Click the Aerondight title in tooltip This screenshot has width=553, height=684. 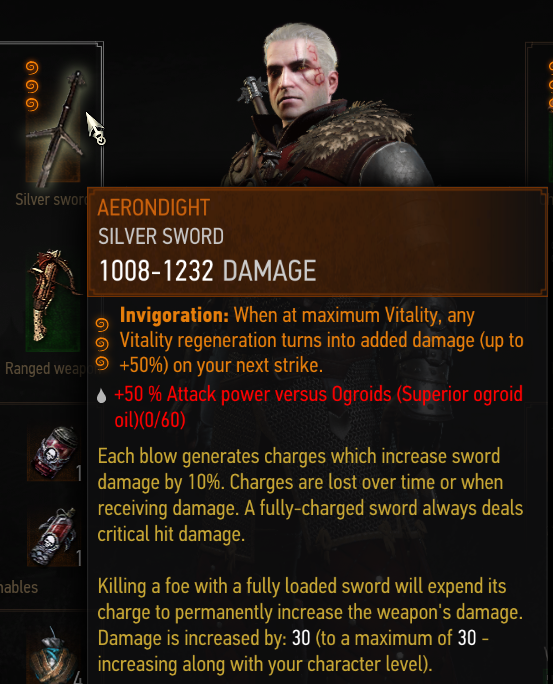click(x=154, y=207)
